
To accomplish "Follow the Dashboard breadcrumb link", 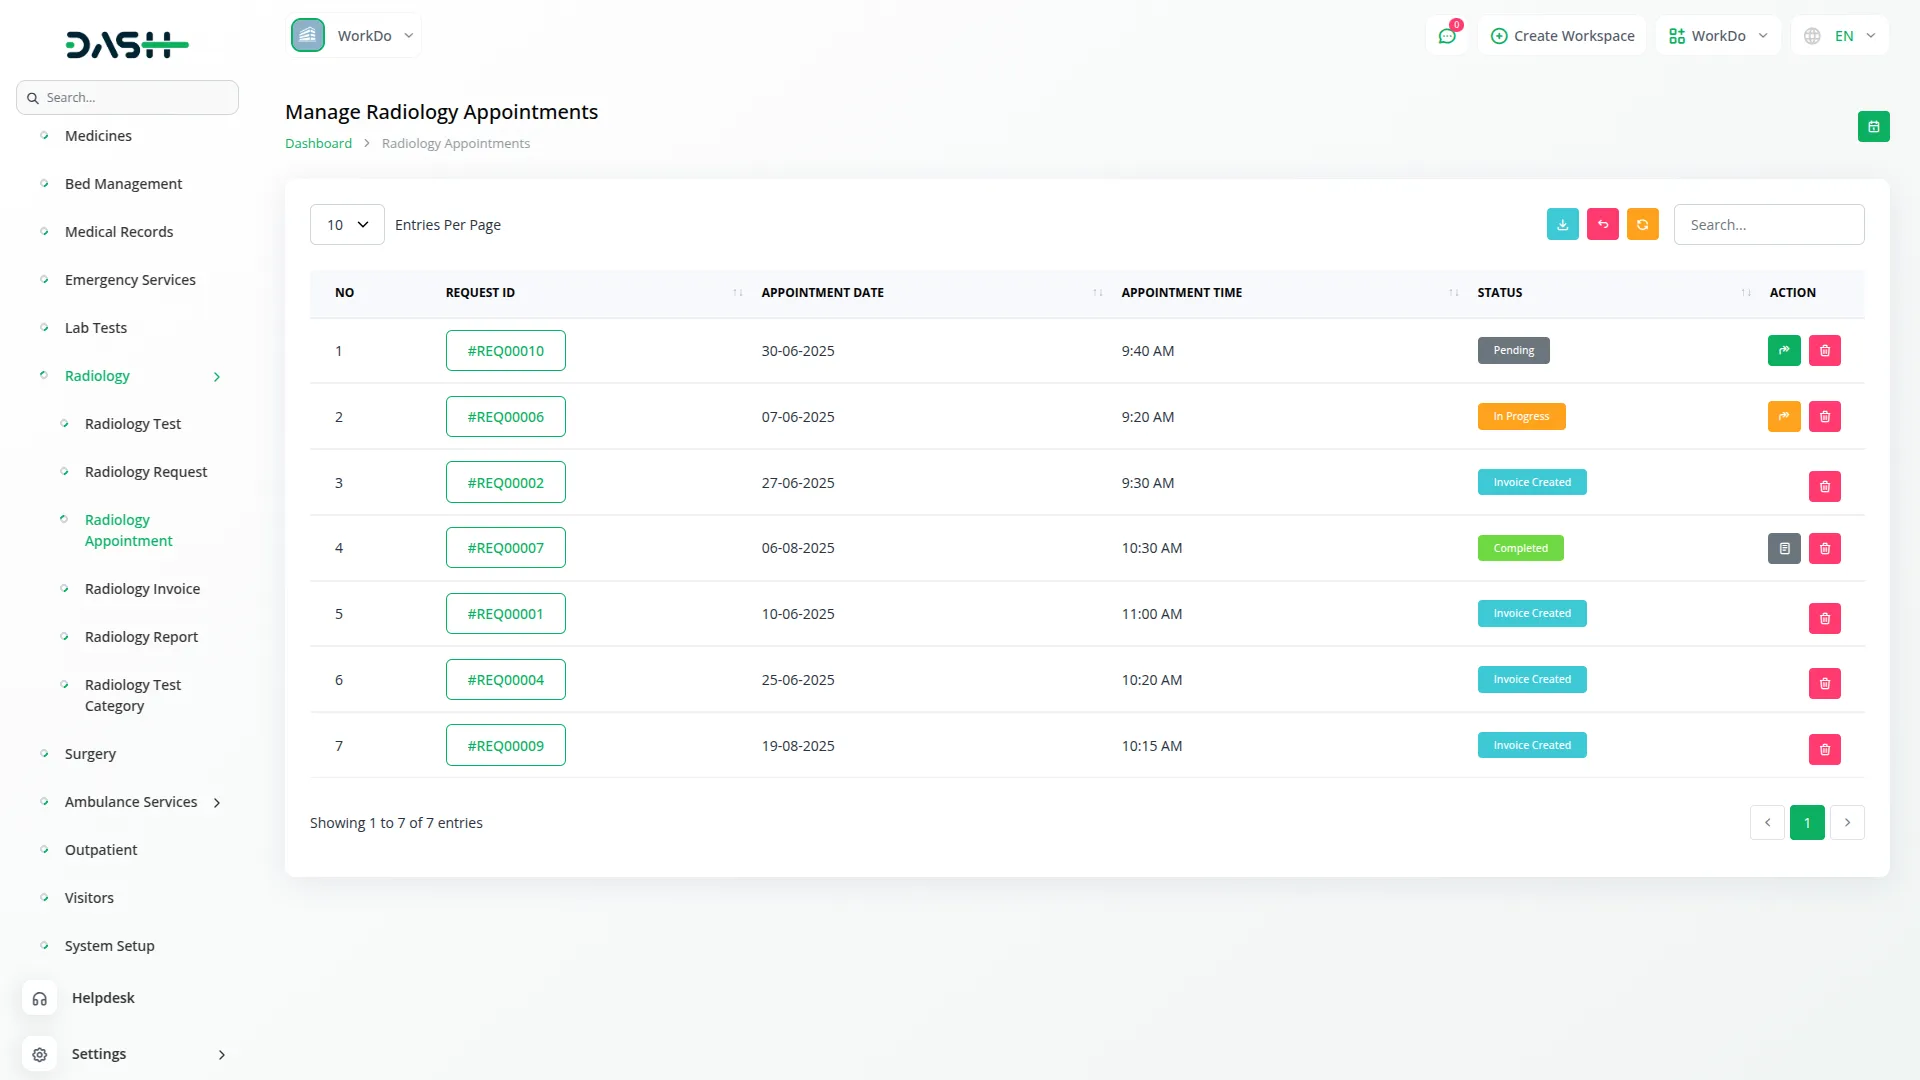I will (318, 144).
